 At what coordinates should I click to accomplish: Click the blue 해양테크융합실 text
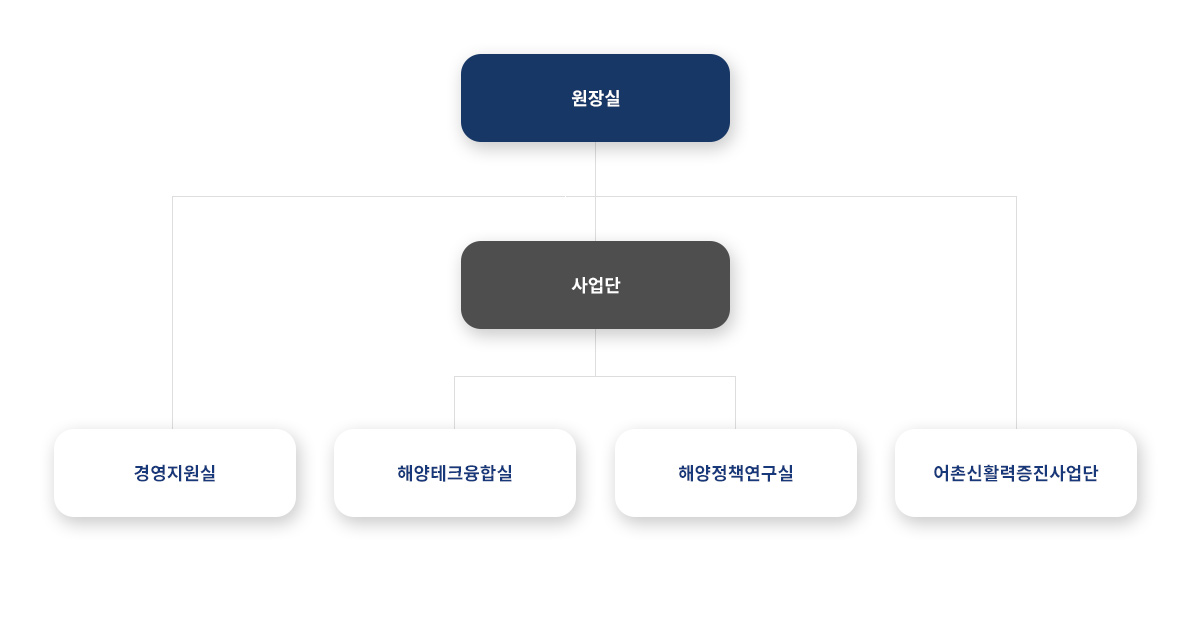point(455,473)
